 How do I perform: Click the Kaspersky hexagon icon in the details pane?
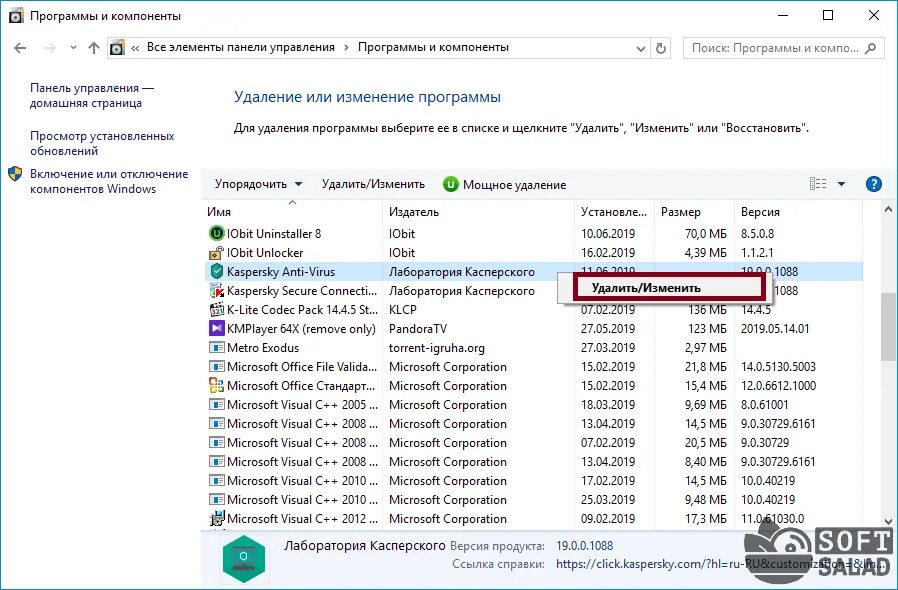point(243,558)
